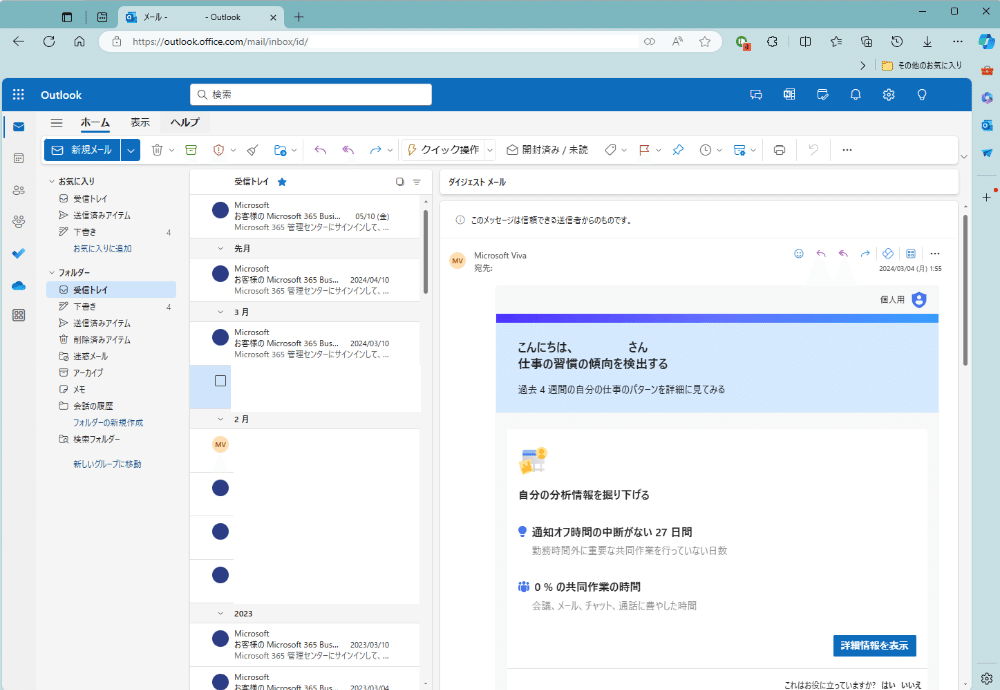Click the Snooze clock icon

click(705, 150)
